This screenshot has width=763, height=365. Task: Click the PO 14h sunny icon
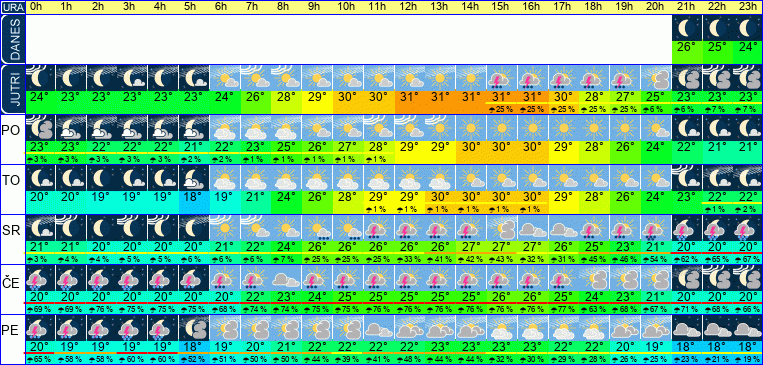471,127
